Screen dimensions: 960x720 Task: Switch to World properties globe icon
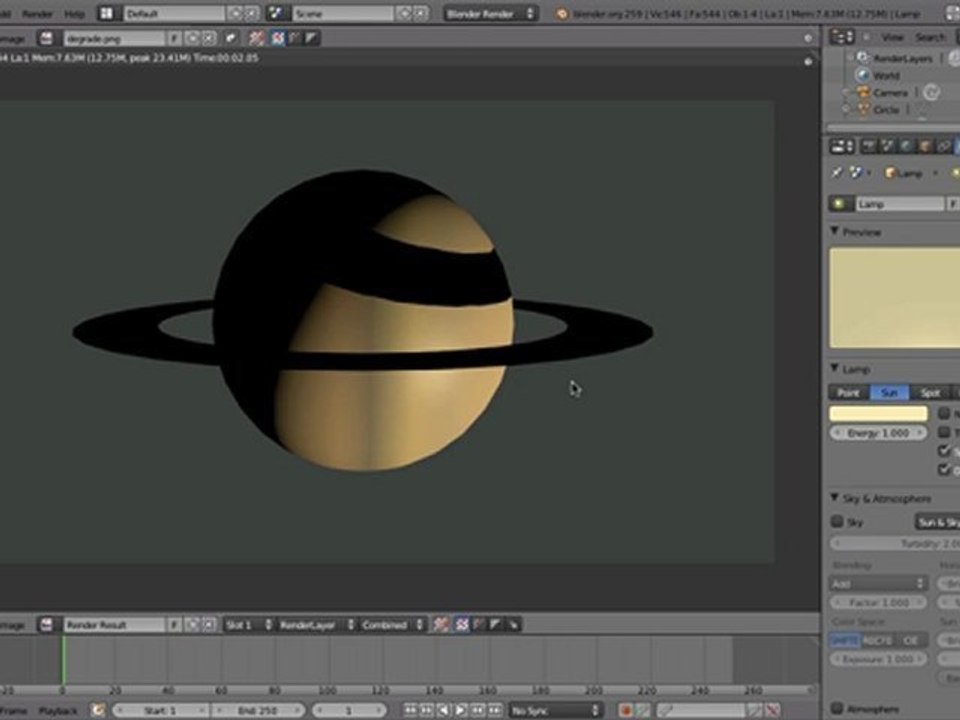[x=906, y=146]
